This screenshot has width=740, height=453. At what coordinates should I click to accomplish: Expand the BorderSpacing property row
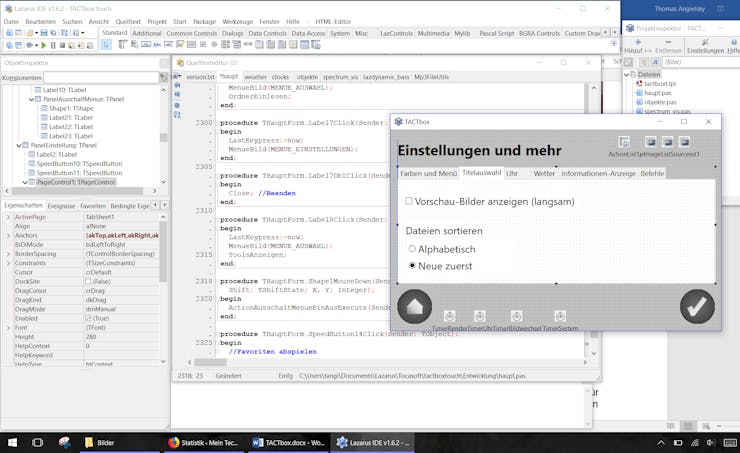8,254
